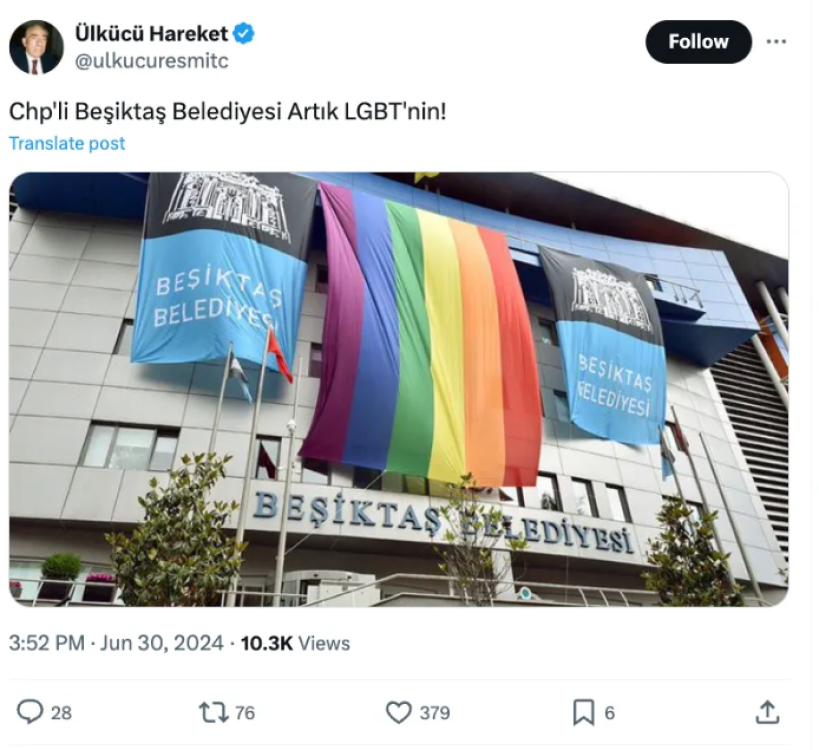Image resolution: width=819 pixels, height=750 pixels.
Task: Click the 10.3K Views count
Action: pos(295,643)
